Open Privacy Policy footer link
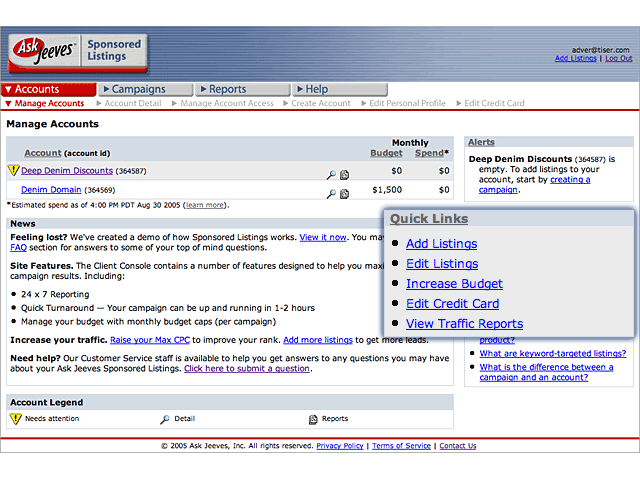Screen dimensions: 640x480 [x=340, y=446]
